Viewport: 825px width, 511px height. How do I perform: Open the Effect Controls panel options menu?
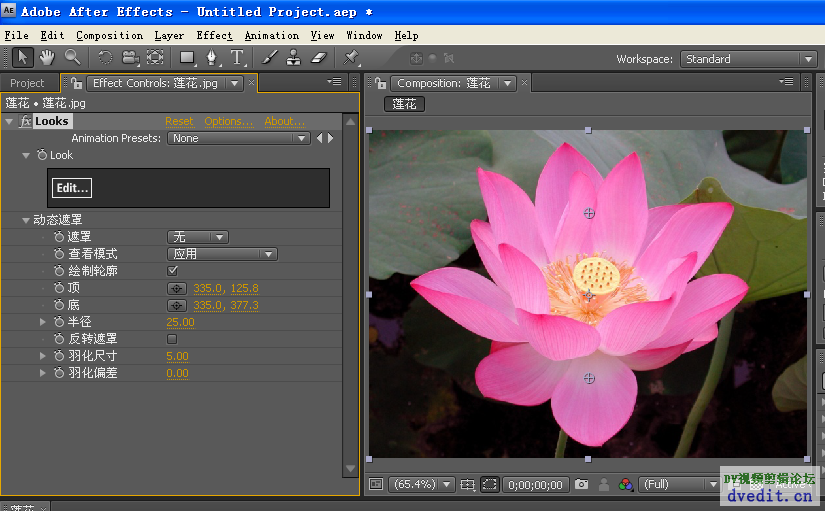pyautogui.click(x=335, y=82)
